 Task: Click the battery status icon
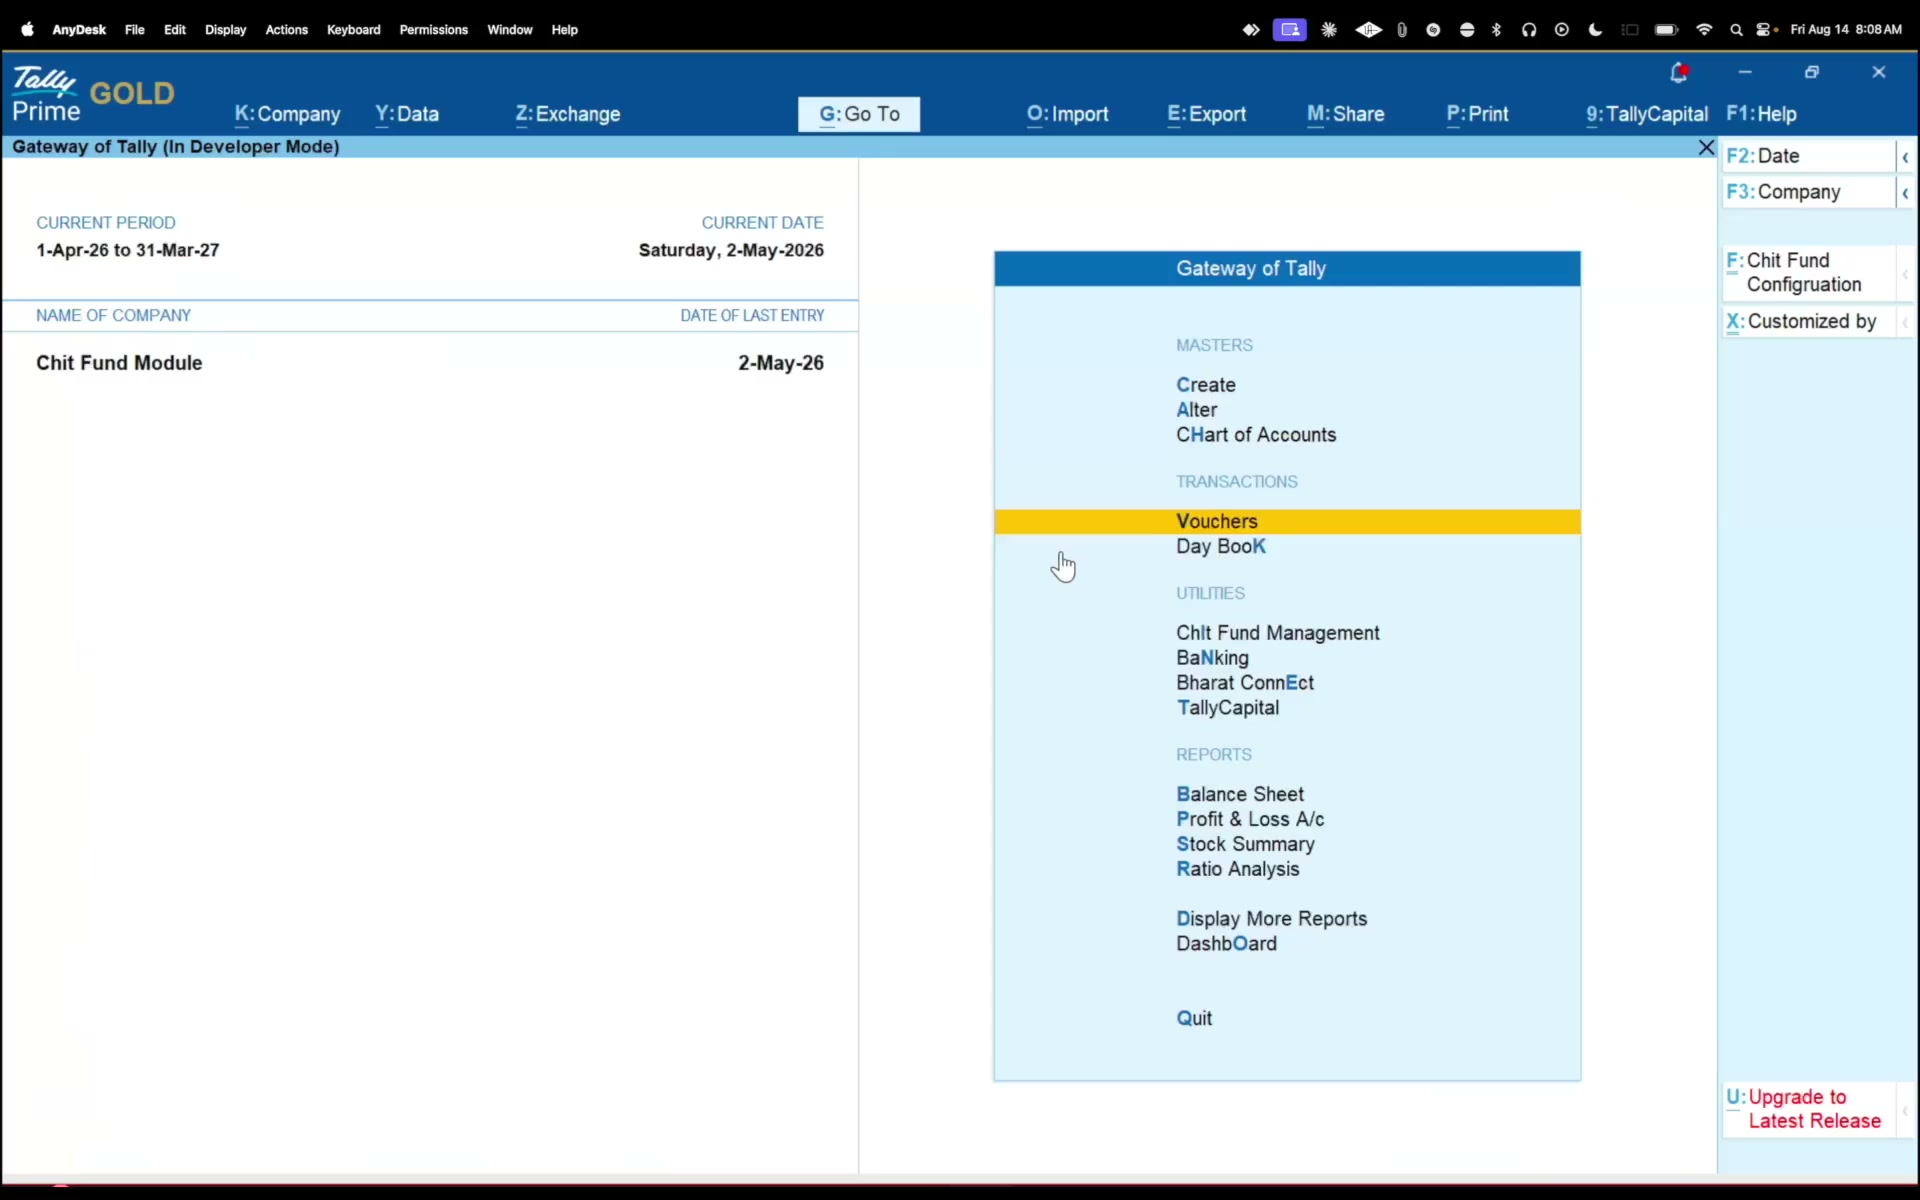[x=1666, y=30]
